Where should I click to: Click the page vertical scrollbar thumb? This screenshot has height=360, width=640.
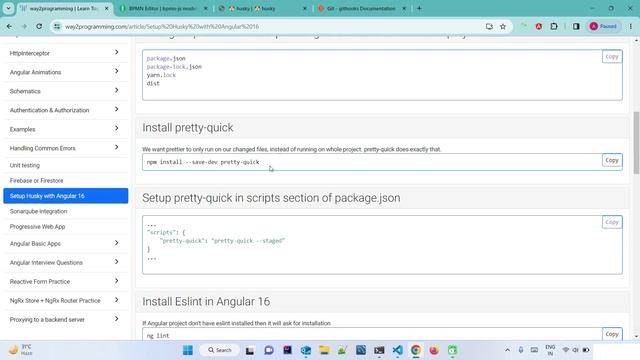pos(636,143)
